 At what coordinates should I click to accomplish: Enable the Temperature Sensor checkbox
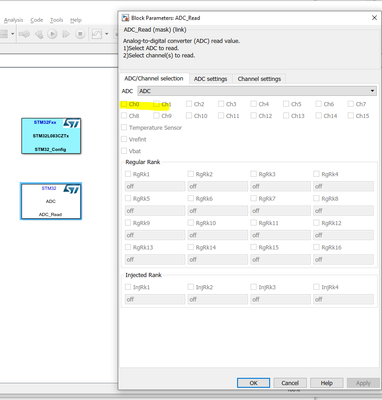(124, 127)
